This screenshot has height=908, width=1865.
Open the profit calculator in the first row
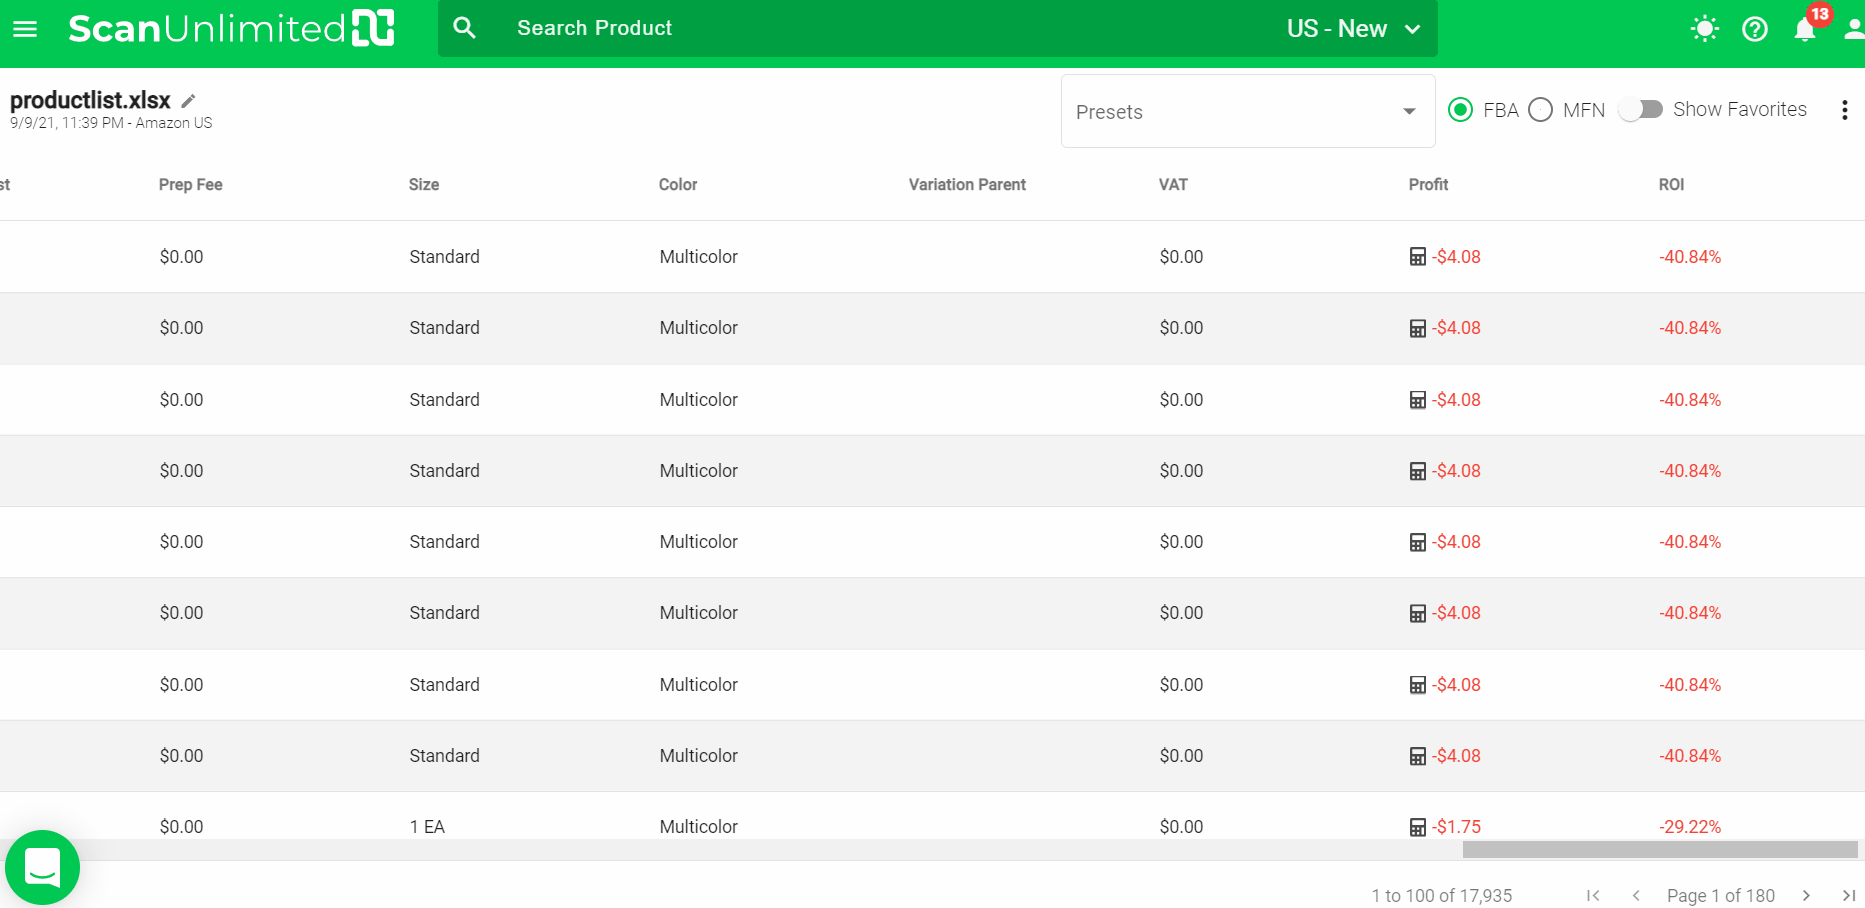pos(1417,257)
